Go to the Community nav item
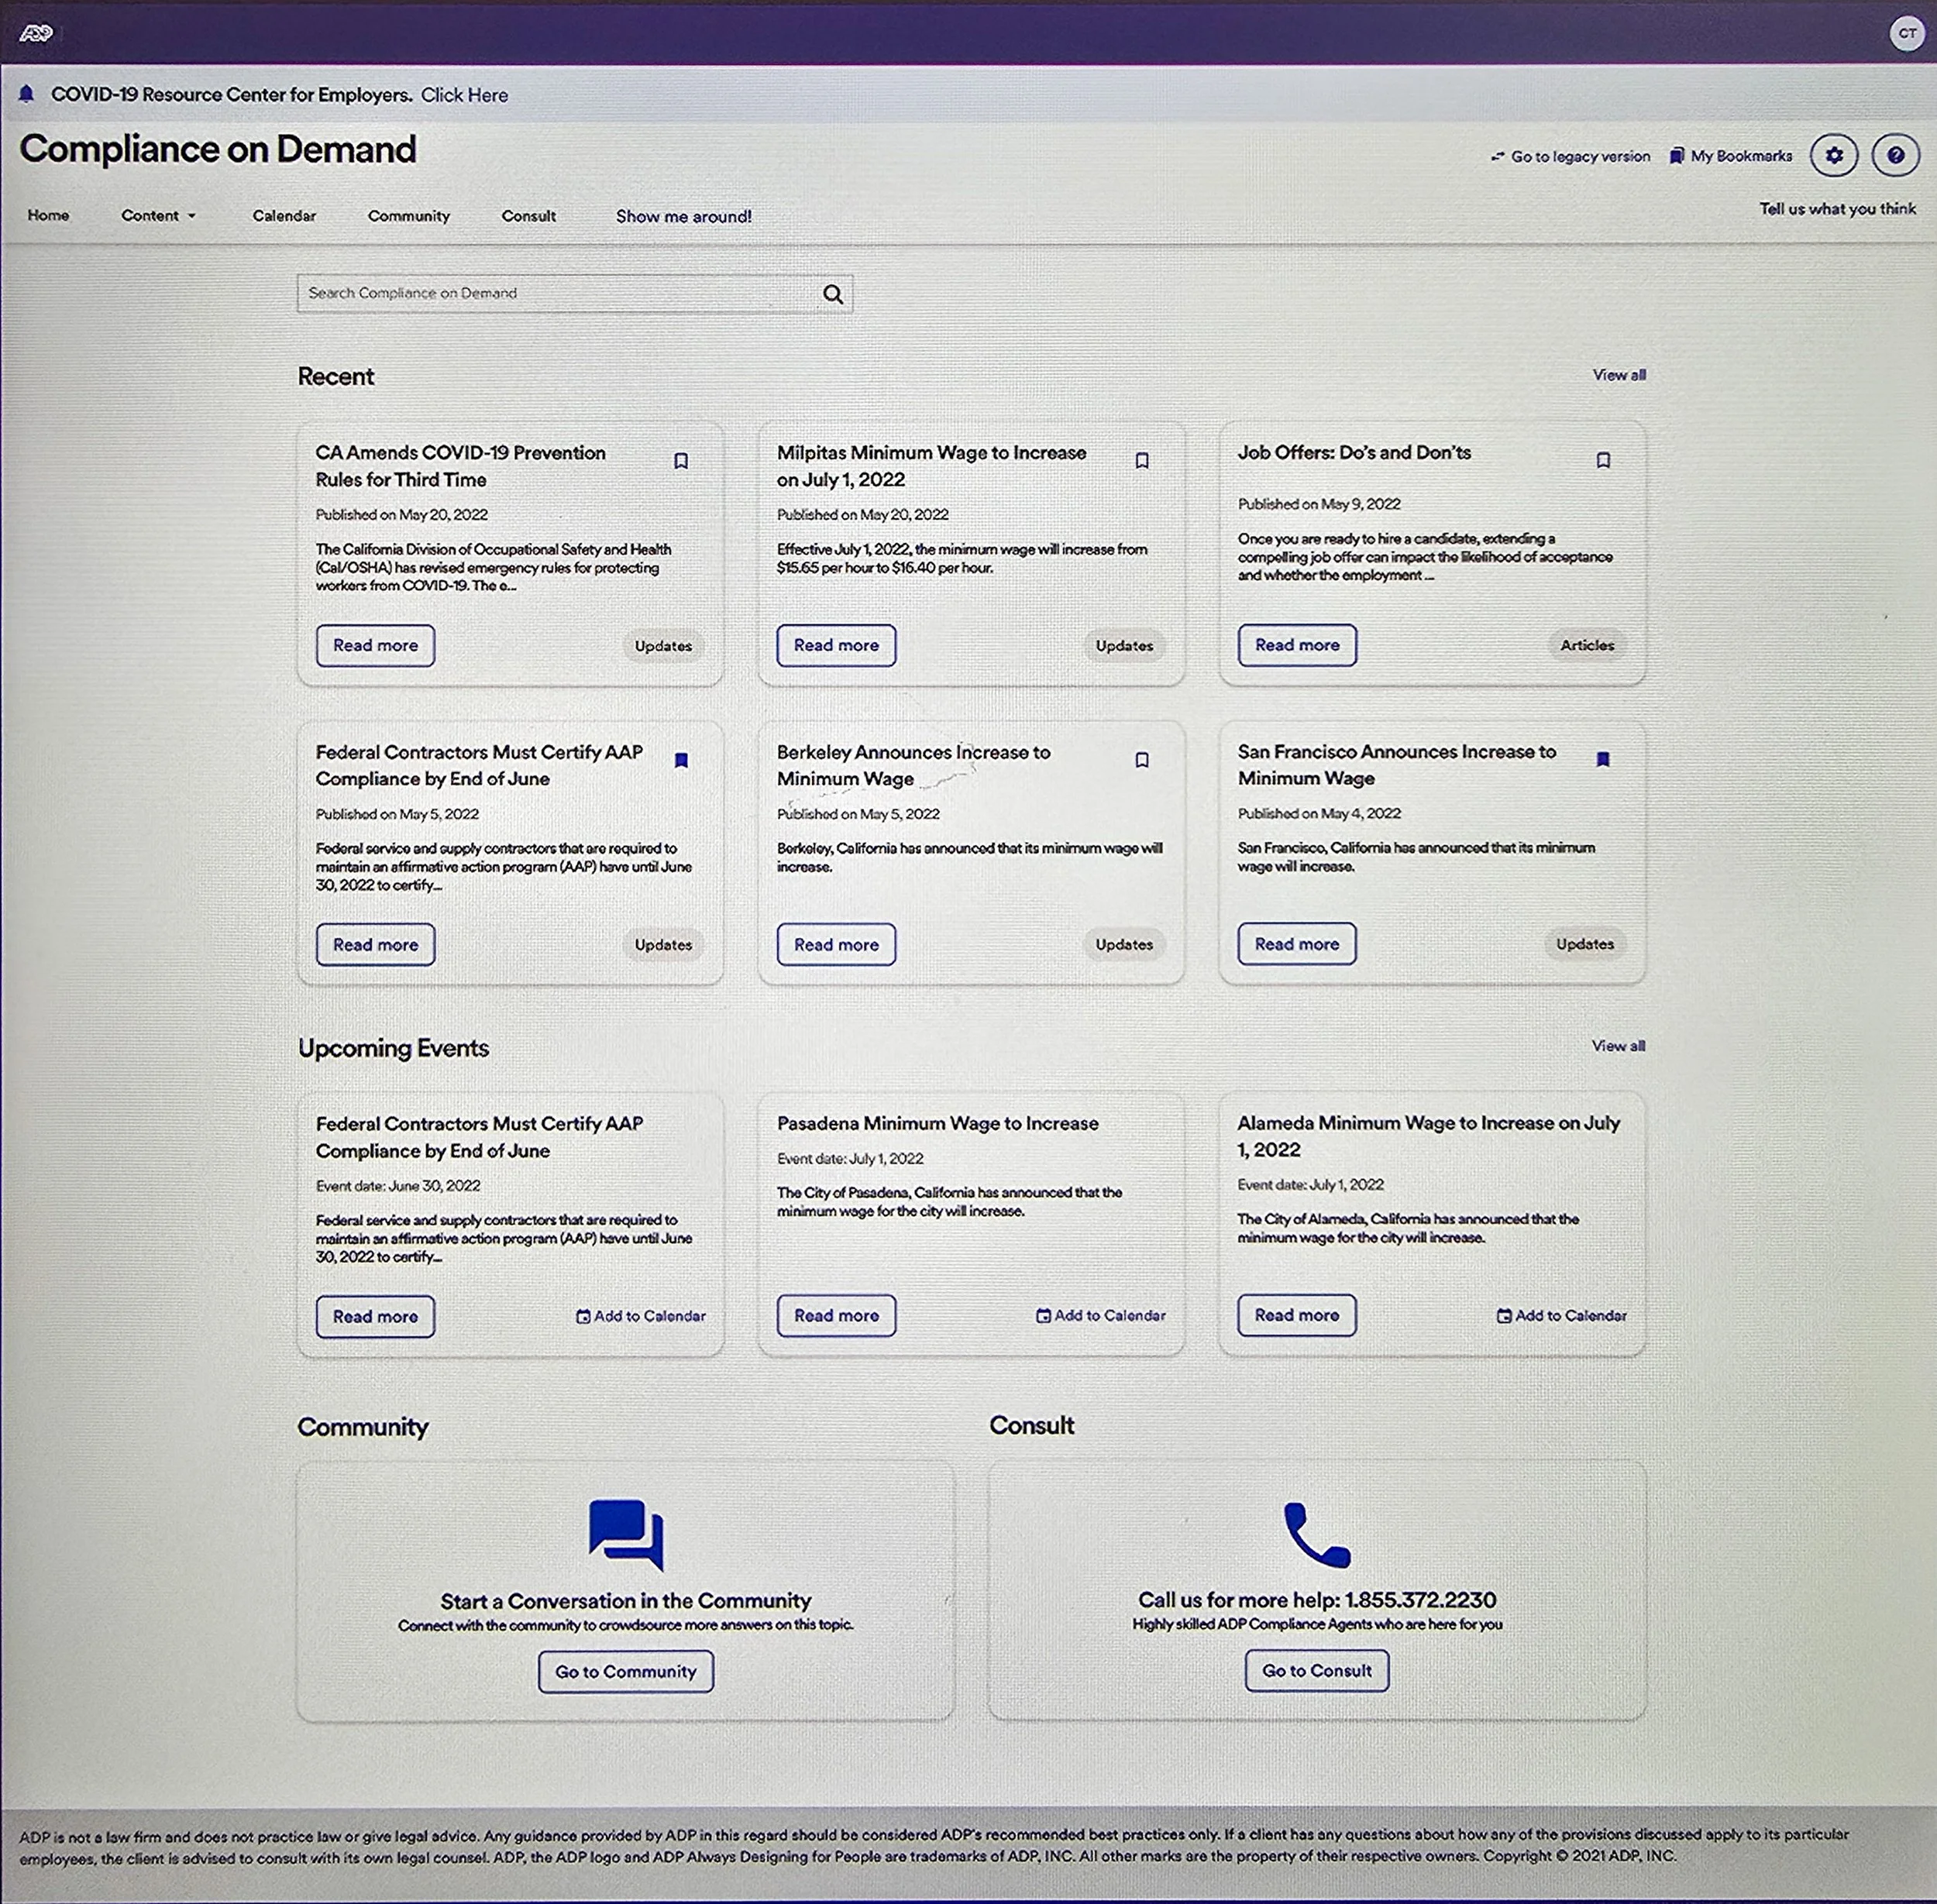This screenshot has width=1937, height=1904. [x=408, y=216]
